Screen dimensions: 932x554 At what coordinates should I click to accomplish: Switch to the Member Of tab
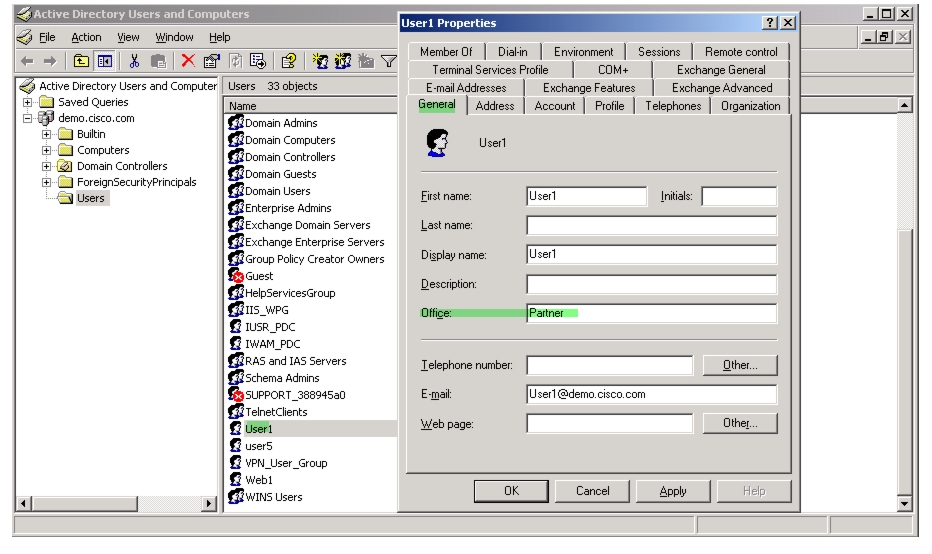coord(446,52)
